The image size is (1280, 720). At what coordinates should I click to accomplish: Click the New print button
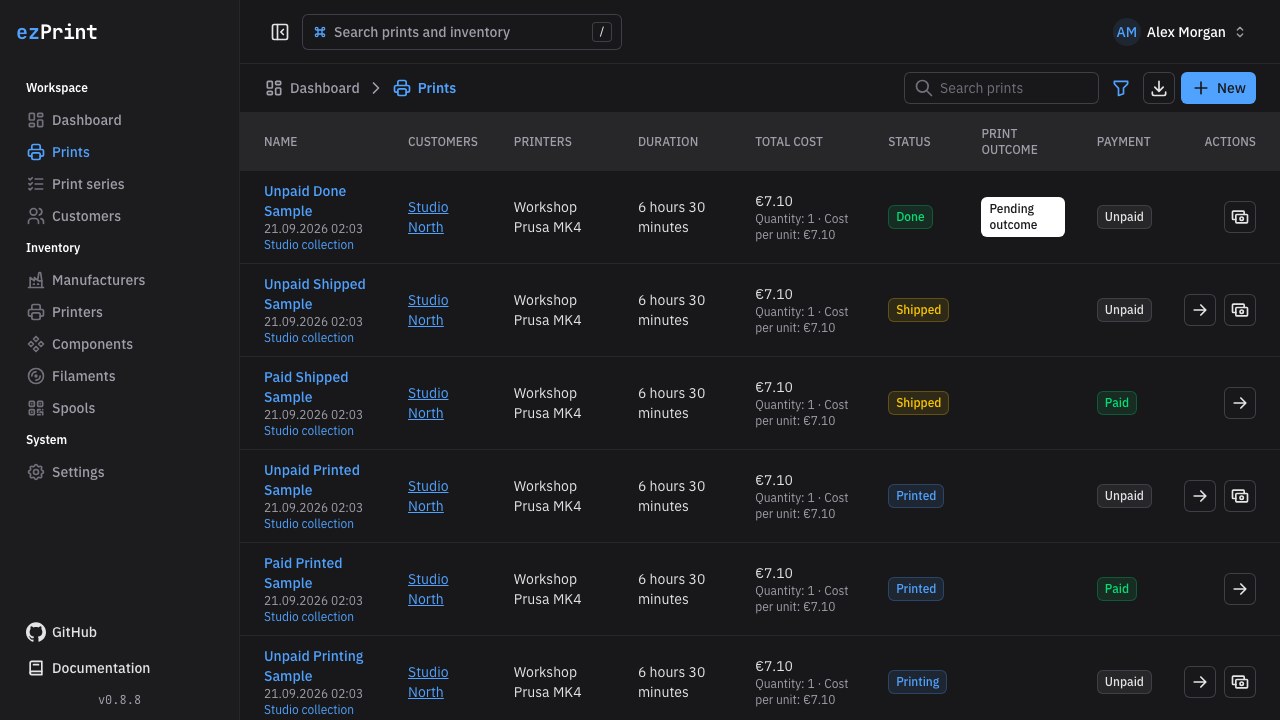(x=1219, y=88)
